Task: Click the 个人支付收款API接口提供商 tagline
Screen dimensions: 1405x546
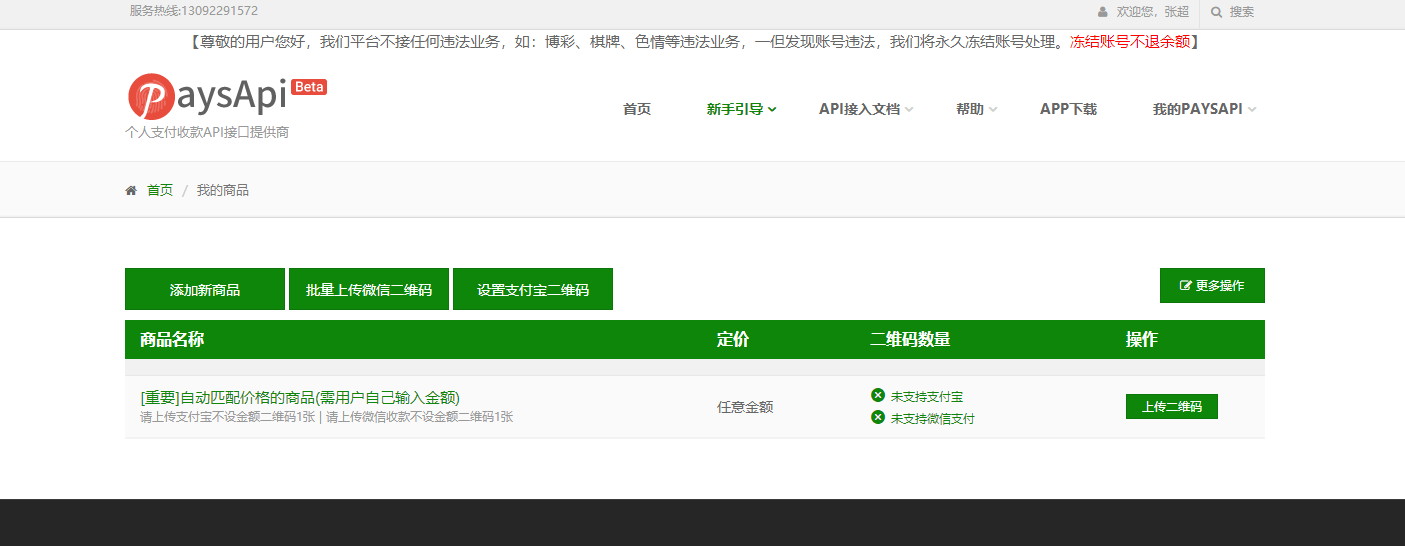Action: pyautogui.click(x=207, y=132)
